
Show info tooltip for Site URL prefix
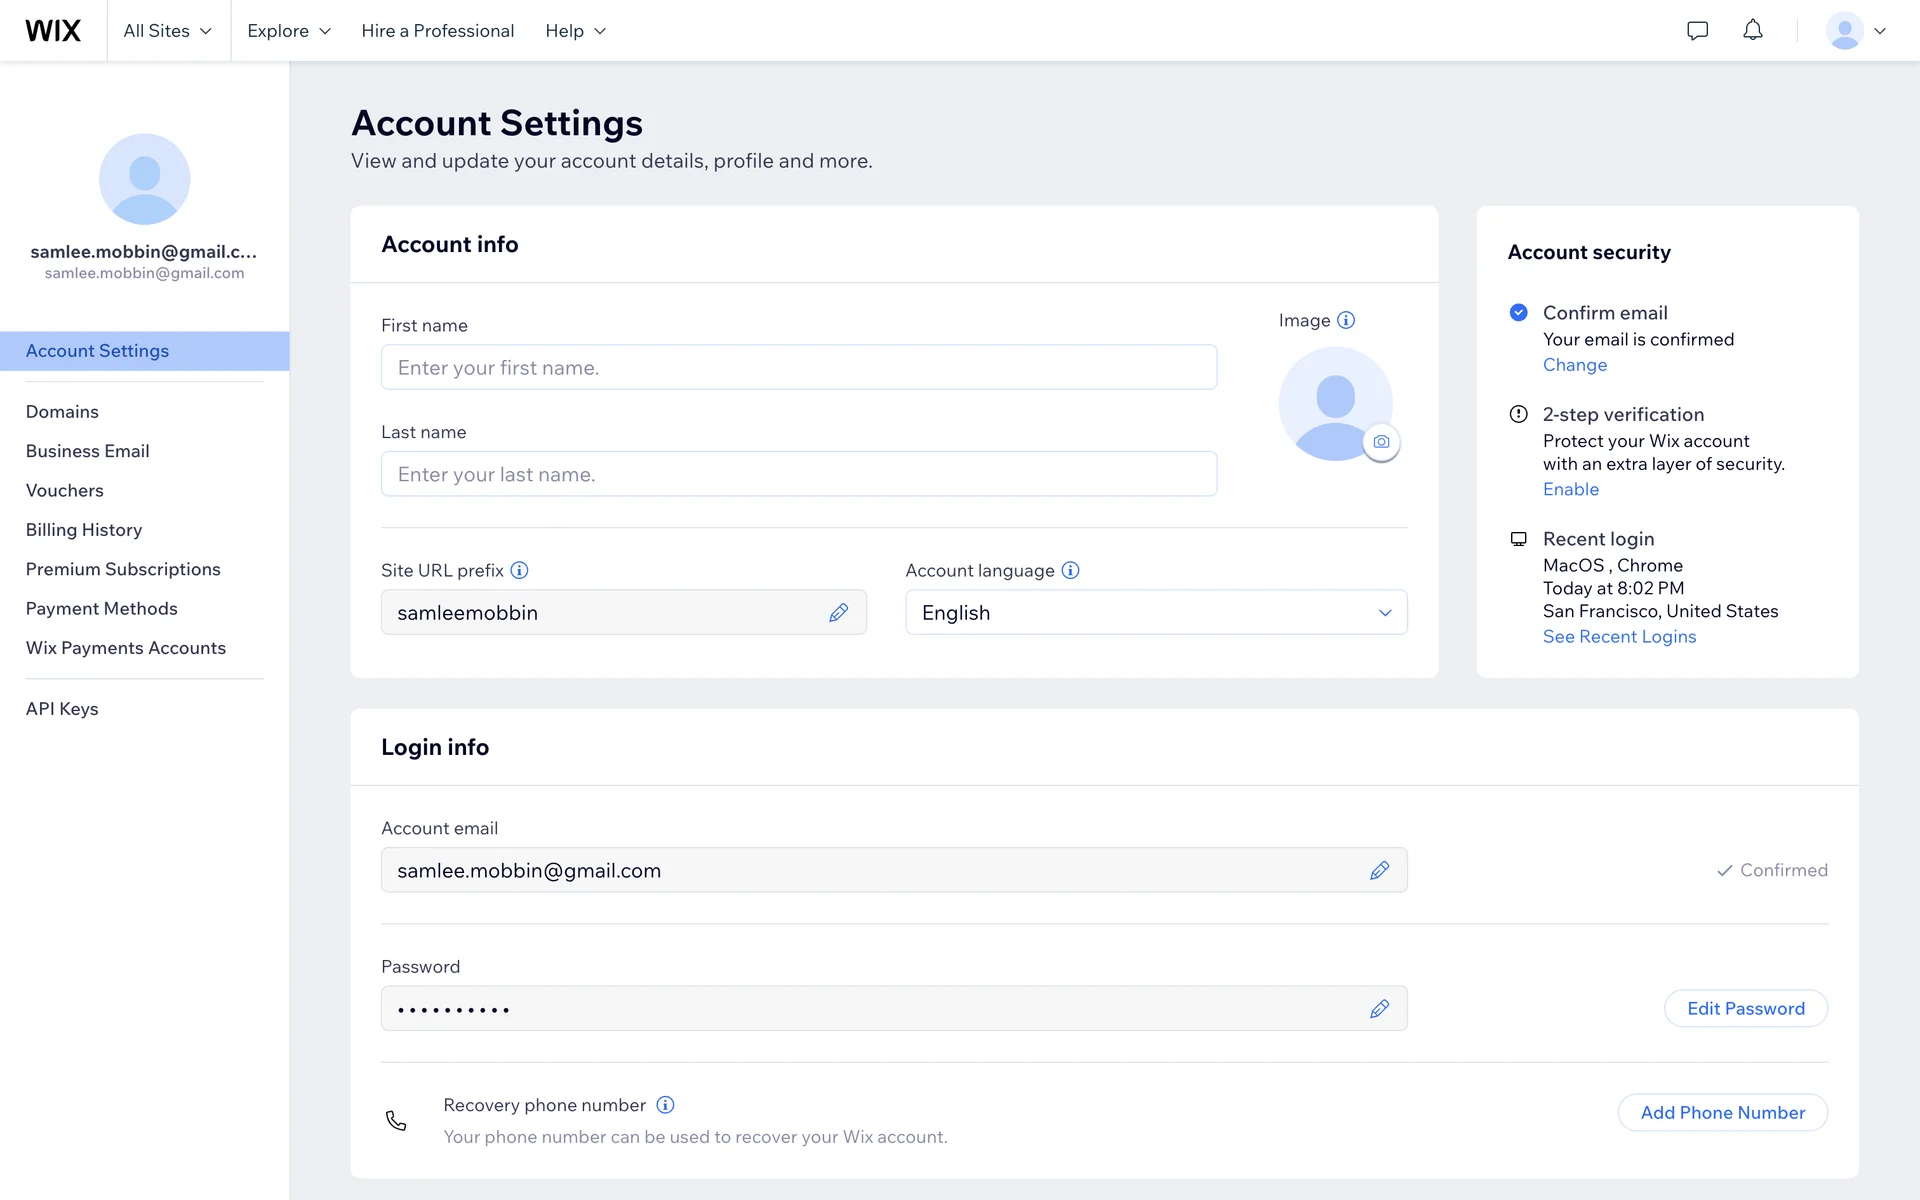[x=519, y=570]
